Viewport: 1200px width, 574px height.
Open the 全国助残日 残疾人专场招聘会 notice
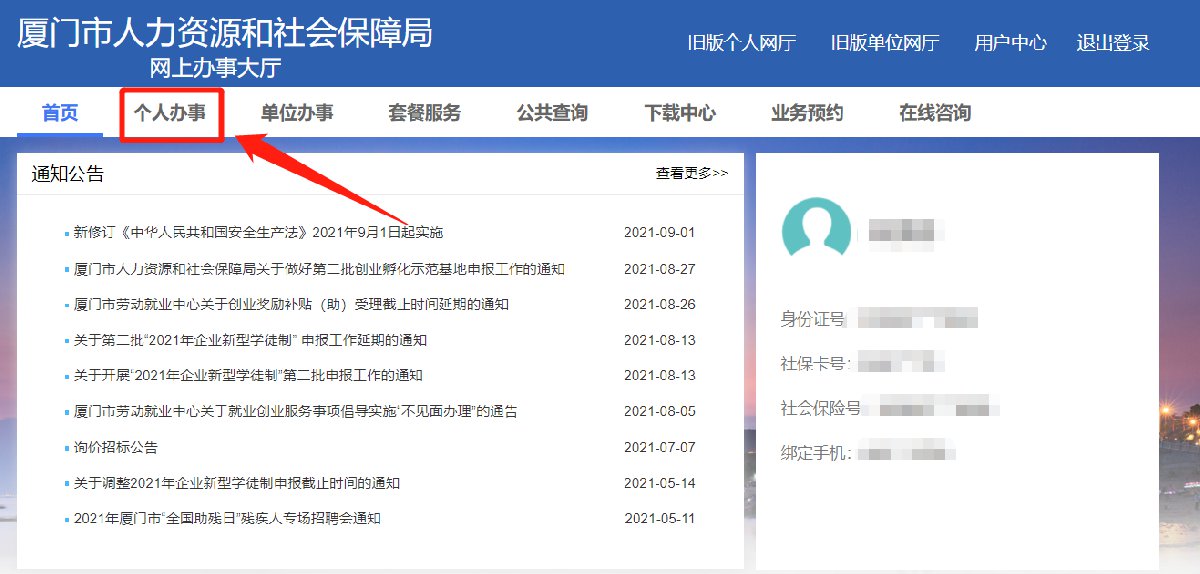tap(227, 518)
